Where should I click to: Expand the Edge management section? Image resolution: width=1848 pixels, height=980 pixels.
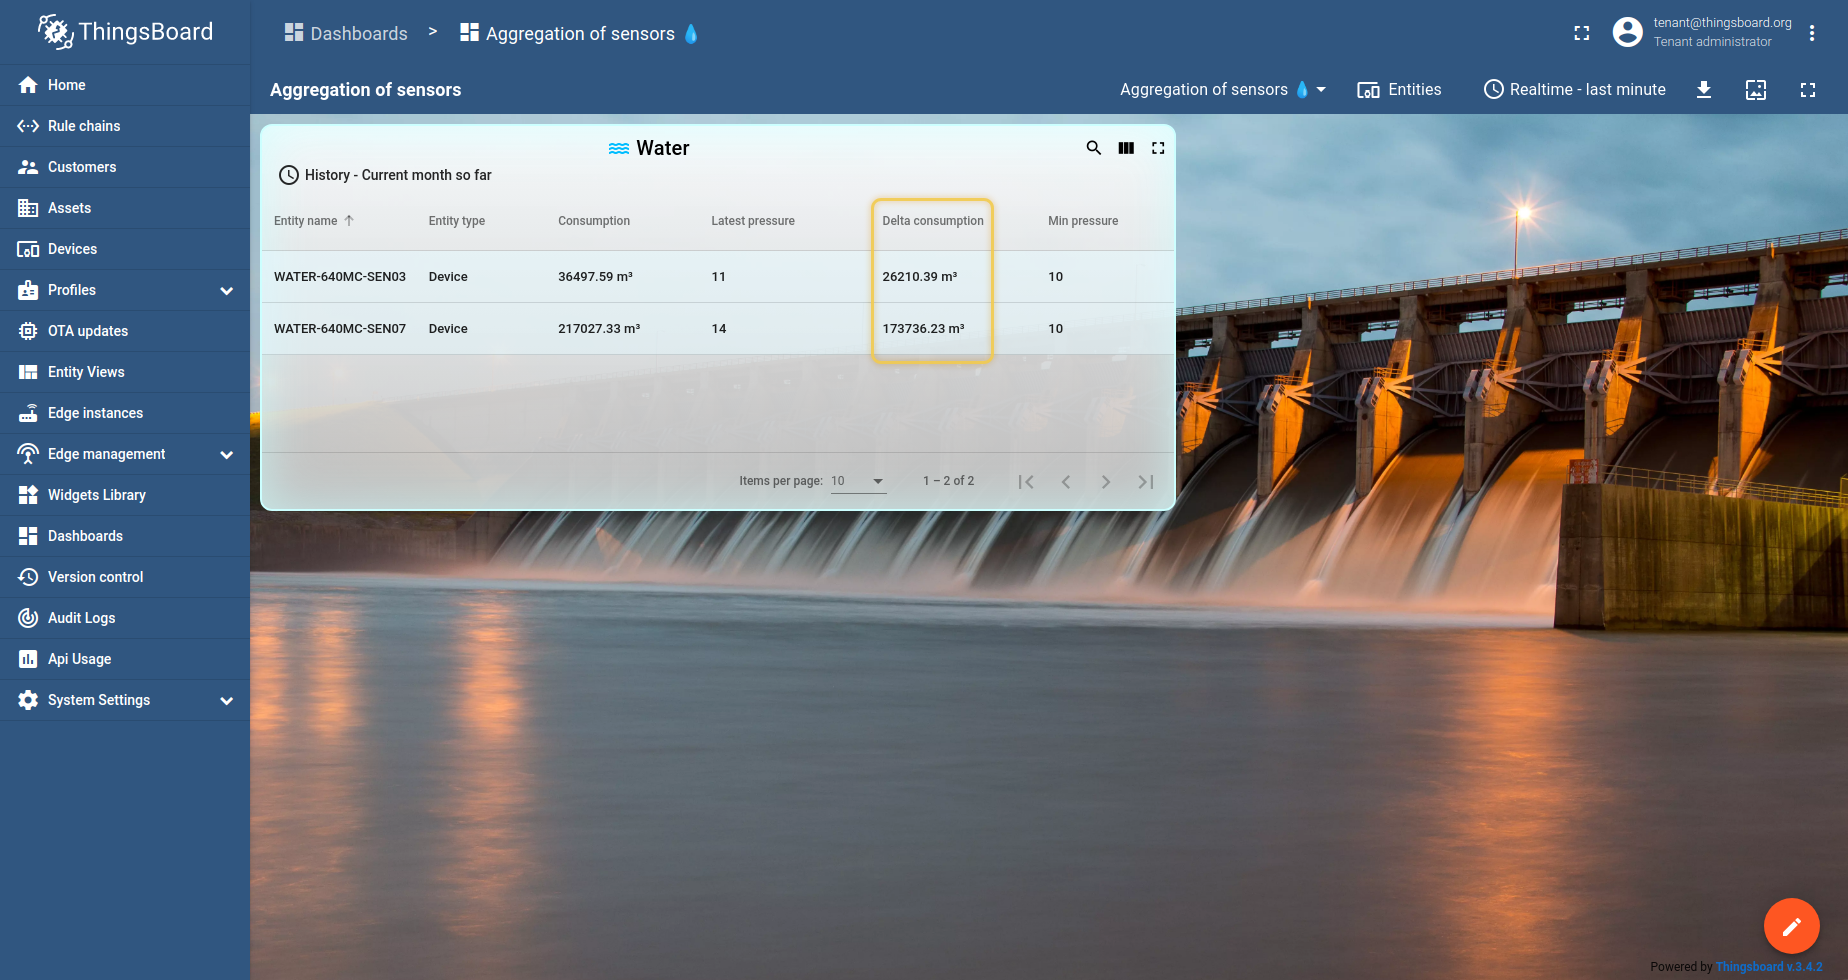point(226,455)
